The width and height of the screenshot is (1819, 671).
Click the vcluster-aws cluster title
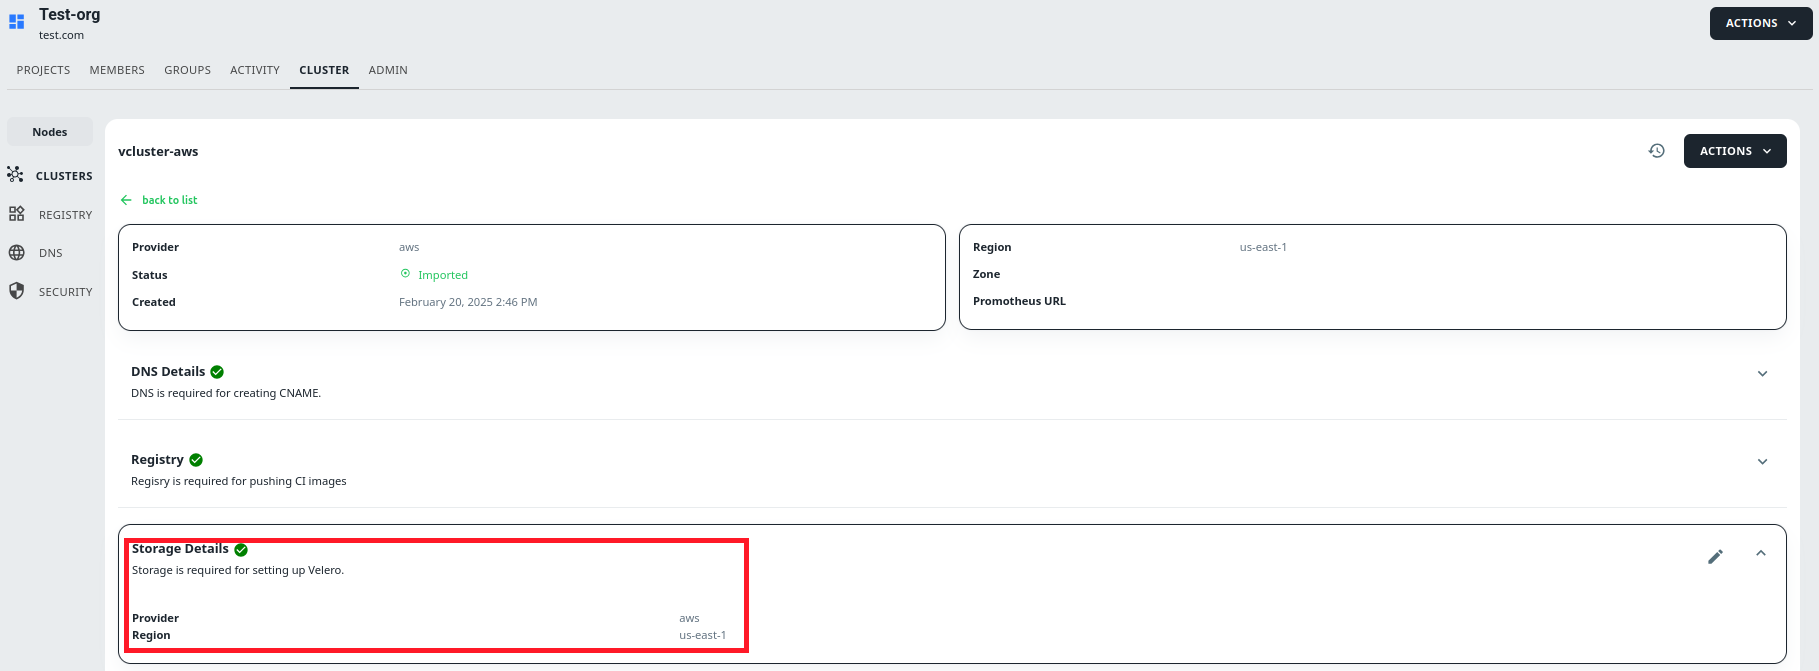tap(158, 151)
